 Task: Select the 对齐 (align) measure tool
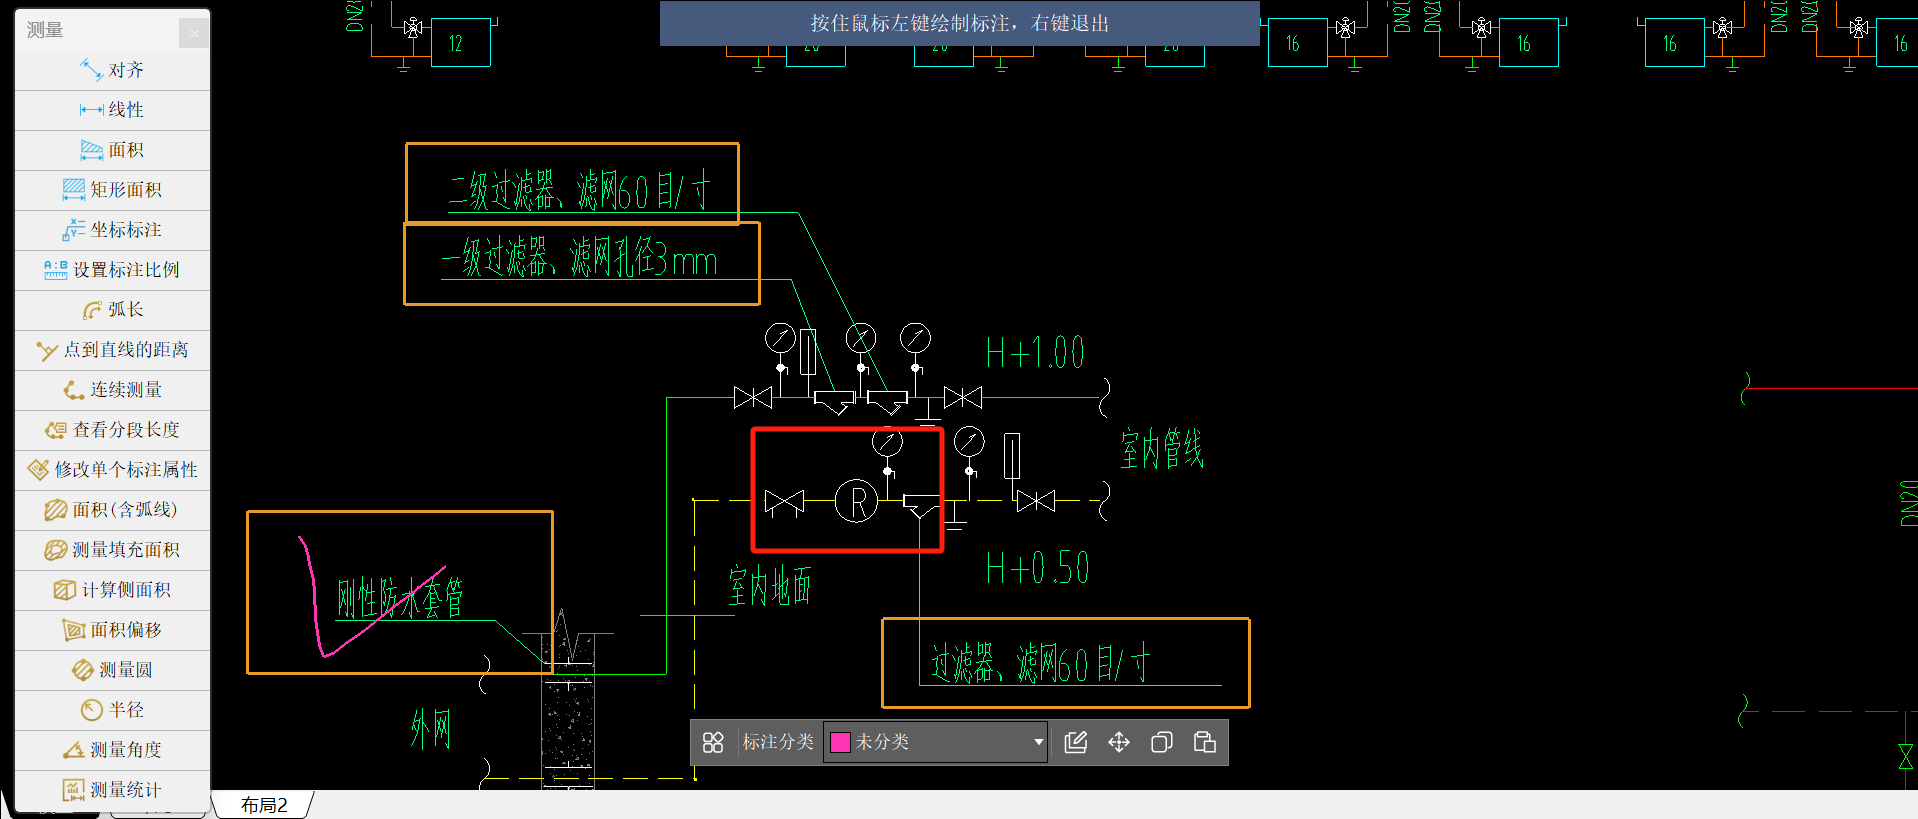pyautogui.click(x=112, y=70)
